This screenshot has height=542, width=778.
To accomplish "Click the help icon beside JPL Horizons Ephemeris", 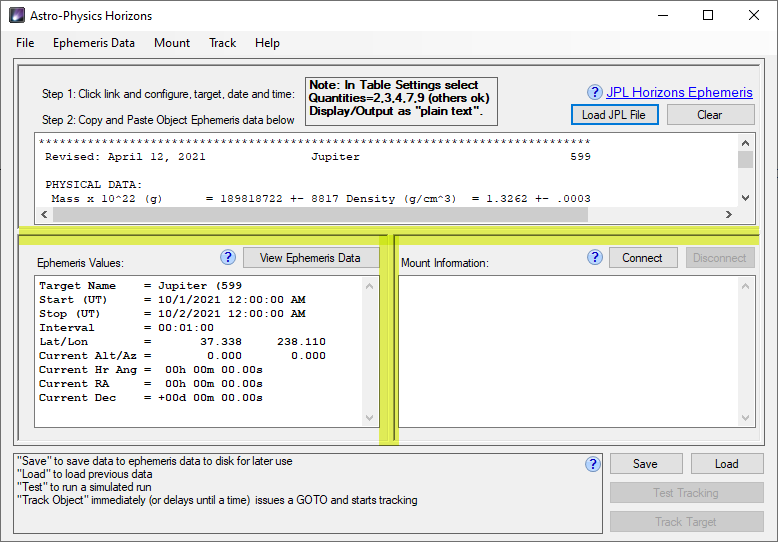I will (x=594, y=92).
